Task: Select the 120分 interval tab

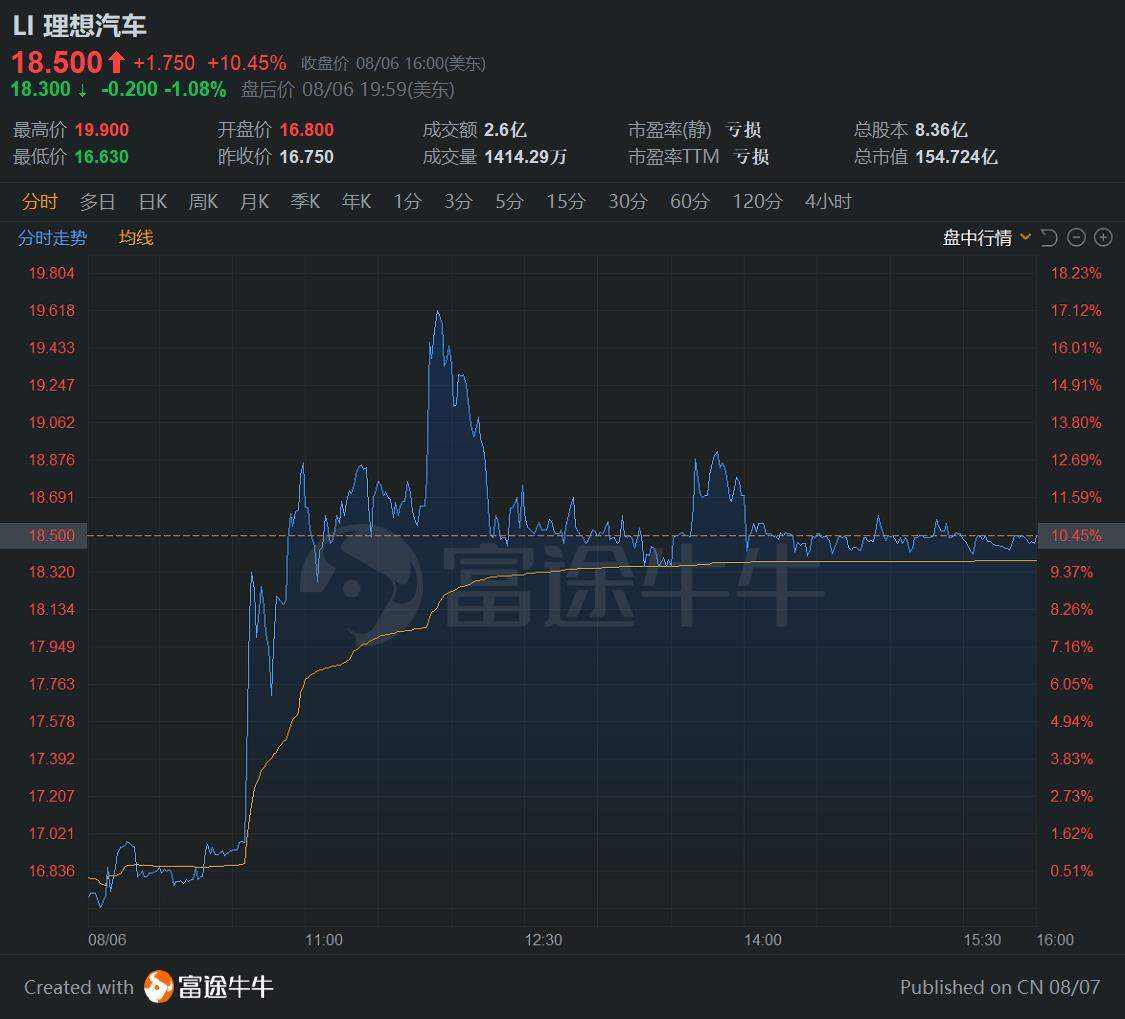Action: point(757,202)
